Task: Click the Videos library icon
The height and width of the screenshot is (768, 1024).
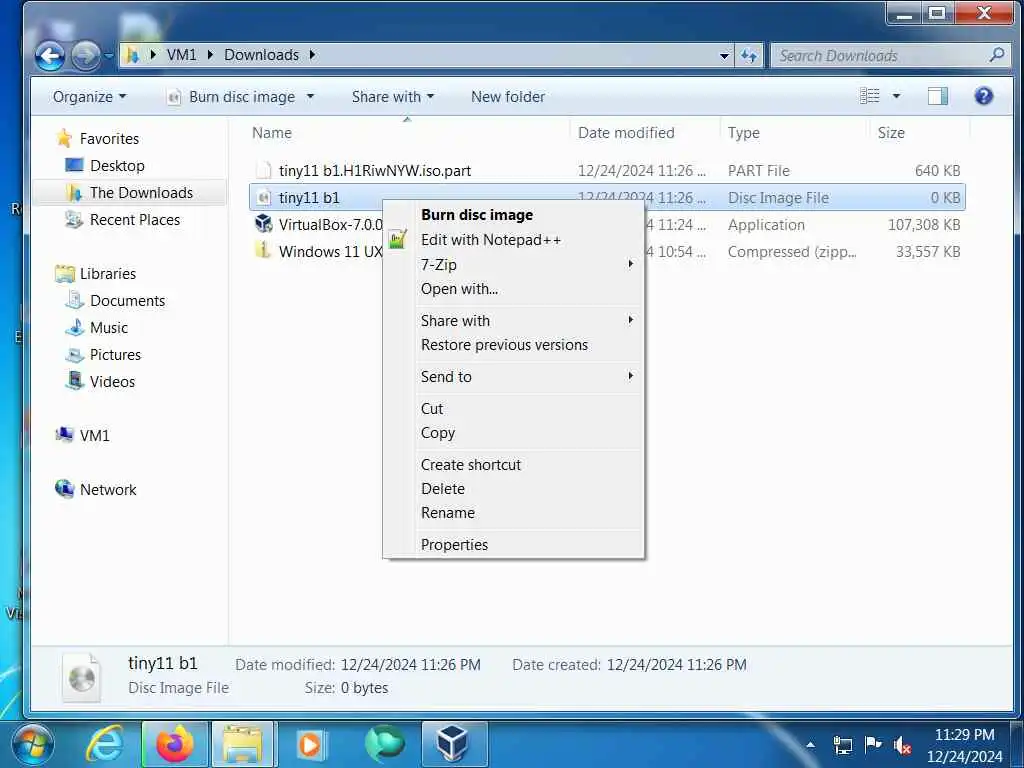Action: click(74, 381)
